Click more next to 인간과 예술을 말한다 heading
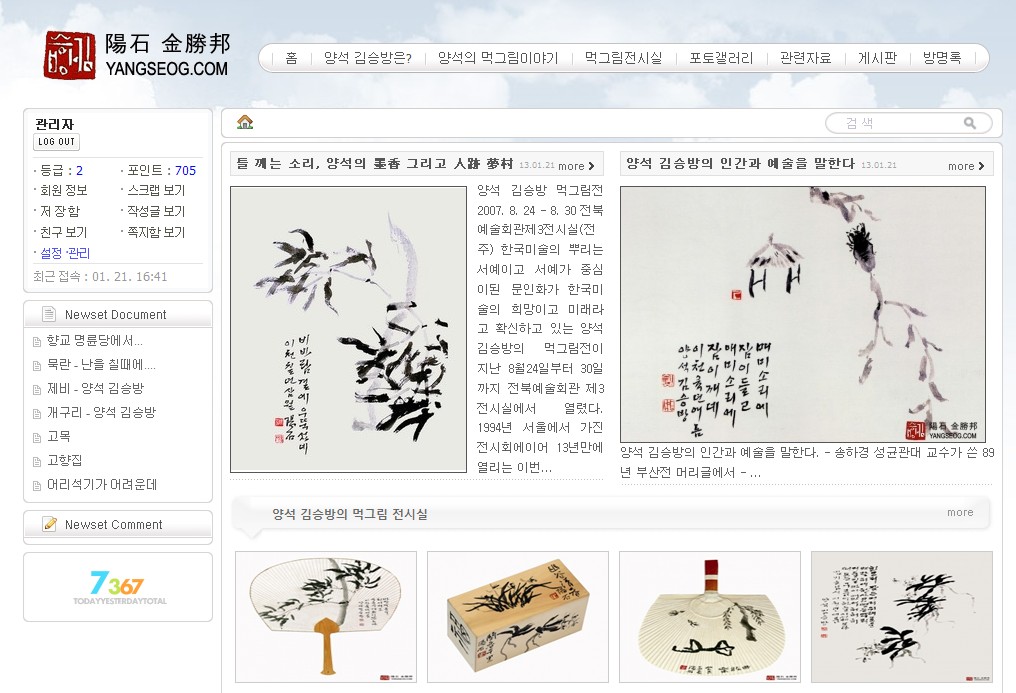 [x=966, y=166]
